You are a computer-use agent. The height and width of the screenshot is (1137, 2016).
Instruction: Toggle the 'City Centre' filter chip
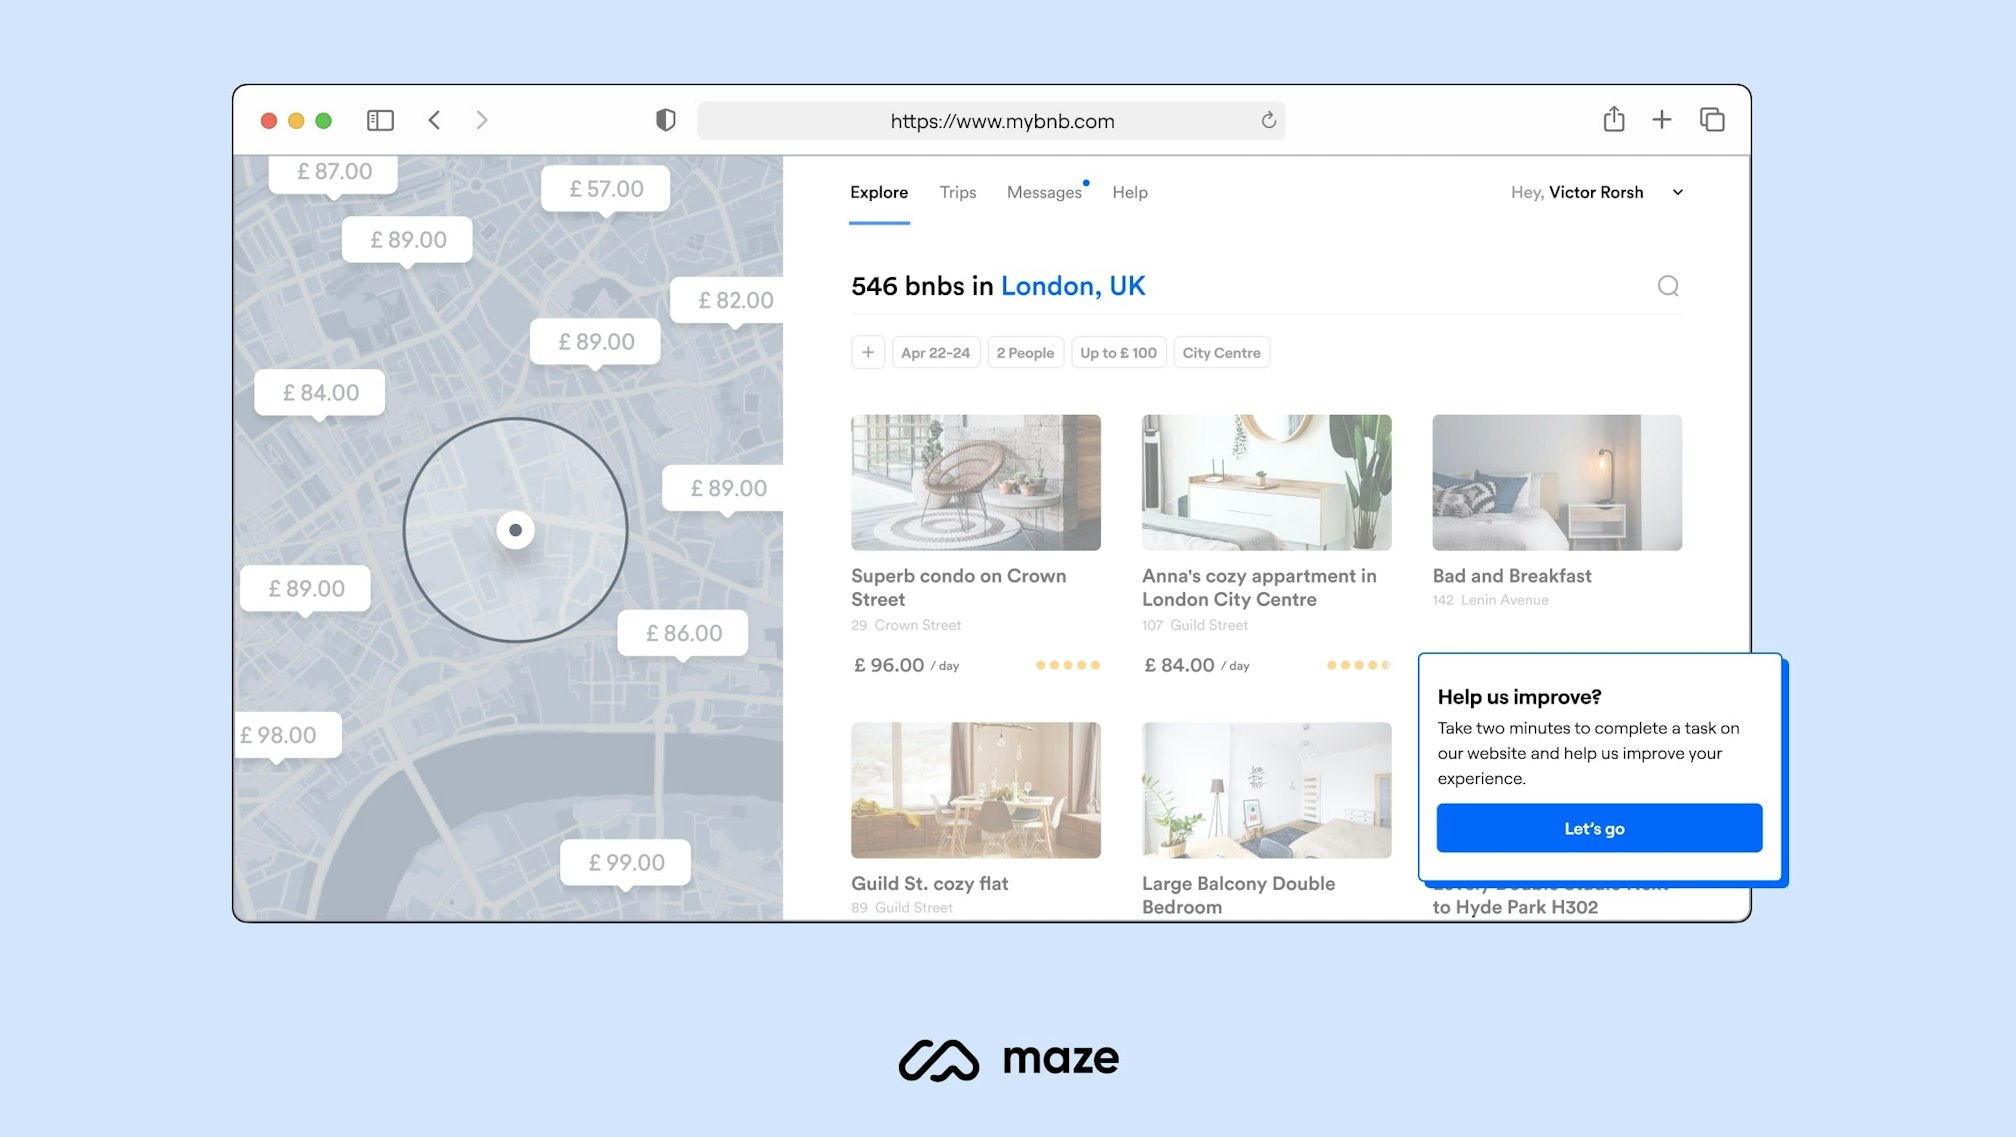click(1222, 352)
